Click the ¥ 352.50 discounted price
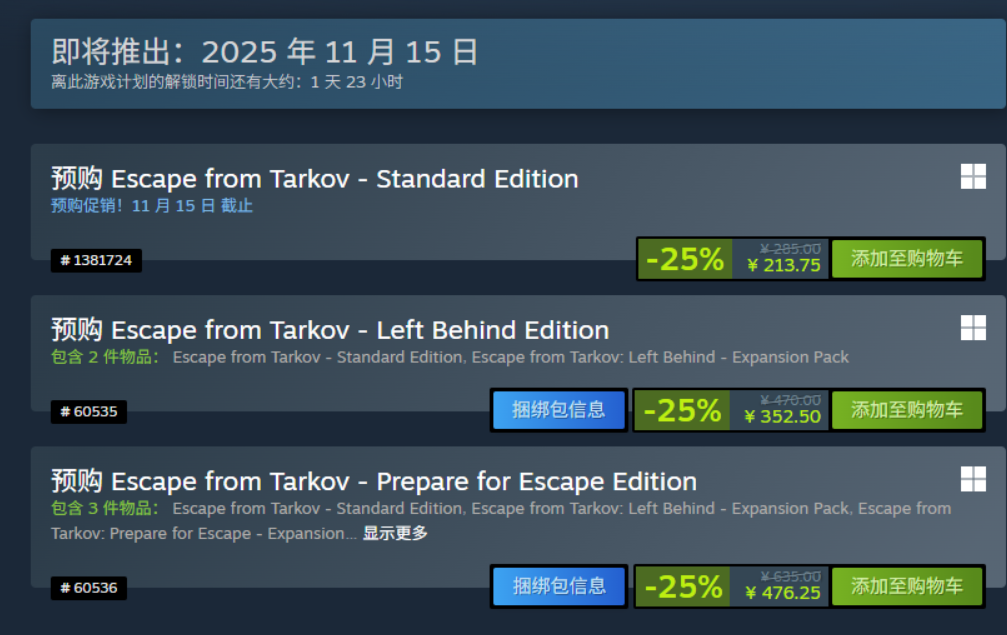1007x635 pixels. tap(783, 417)
